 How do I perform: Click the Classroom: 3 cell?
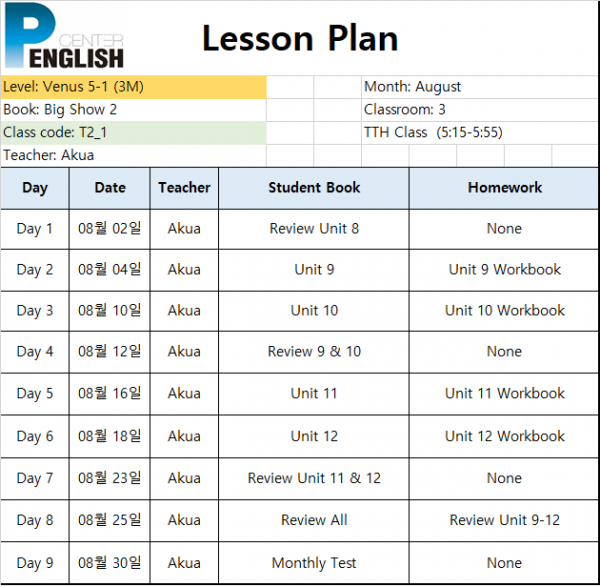(x=480, y=110)
